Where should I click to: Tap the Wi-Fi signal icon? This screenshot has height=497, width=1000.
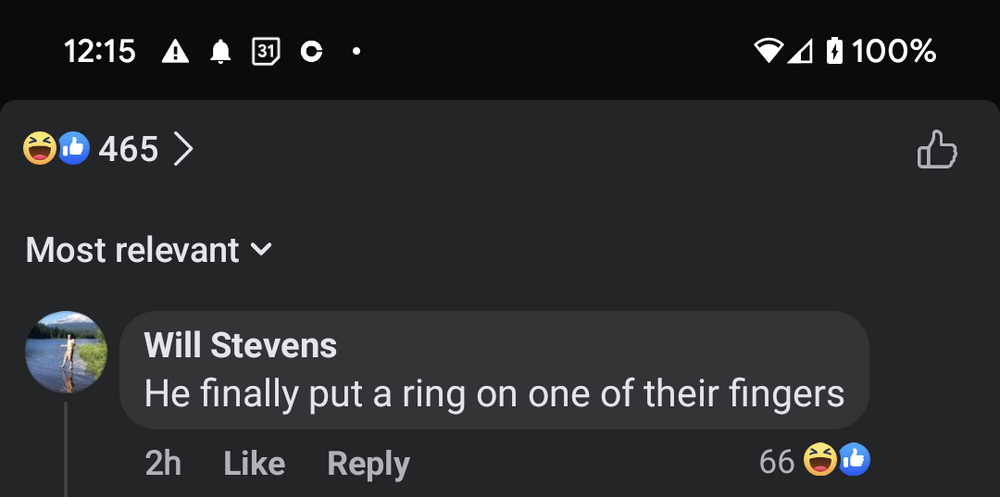pyautogui.click(x=768, y=51)
